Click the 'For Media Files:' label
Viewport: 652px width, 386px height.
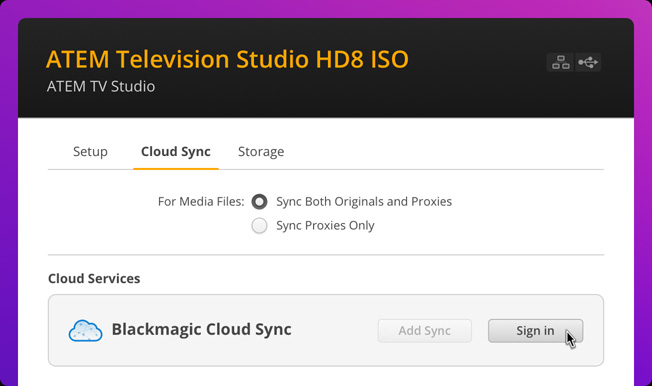[x=201, y=202]
